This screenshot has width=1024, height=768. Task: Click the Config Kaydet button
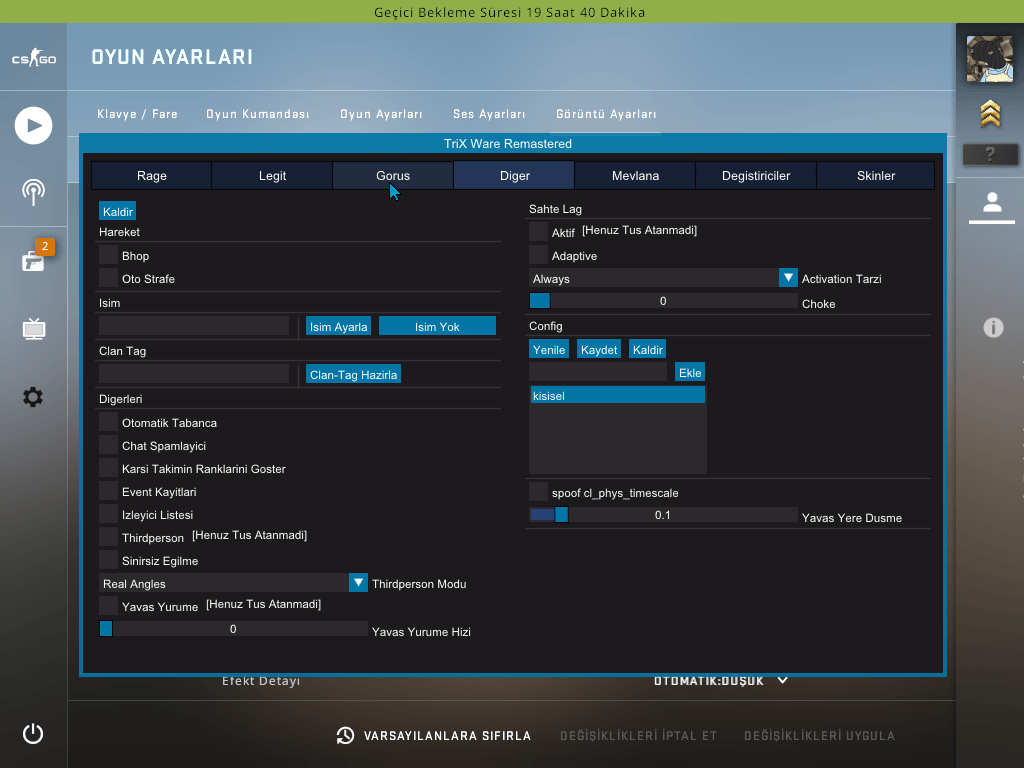pyautogui.click(x=599, y=349)
